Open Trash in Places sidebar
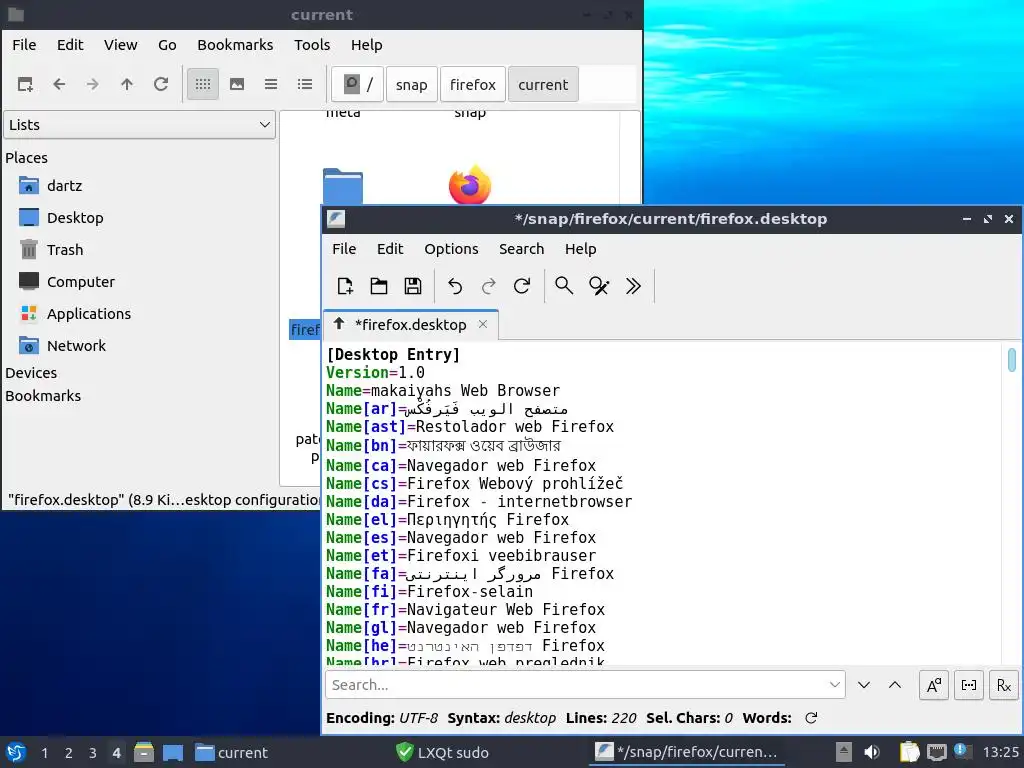This screenshot has height=768, width=1024. tap(65, 250)
